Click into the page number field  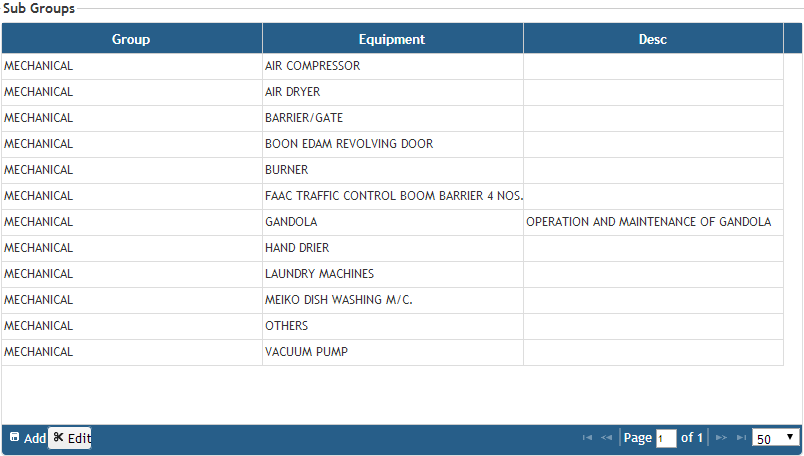pyautogui.click(x=666, y=439)
